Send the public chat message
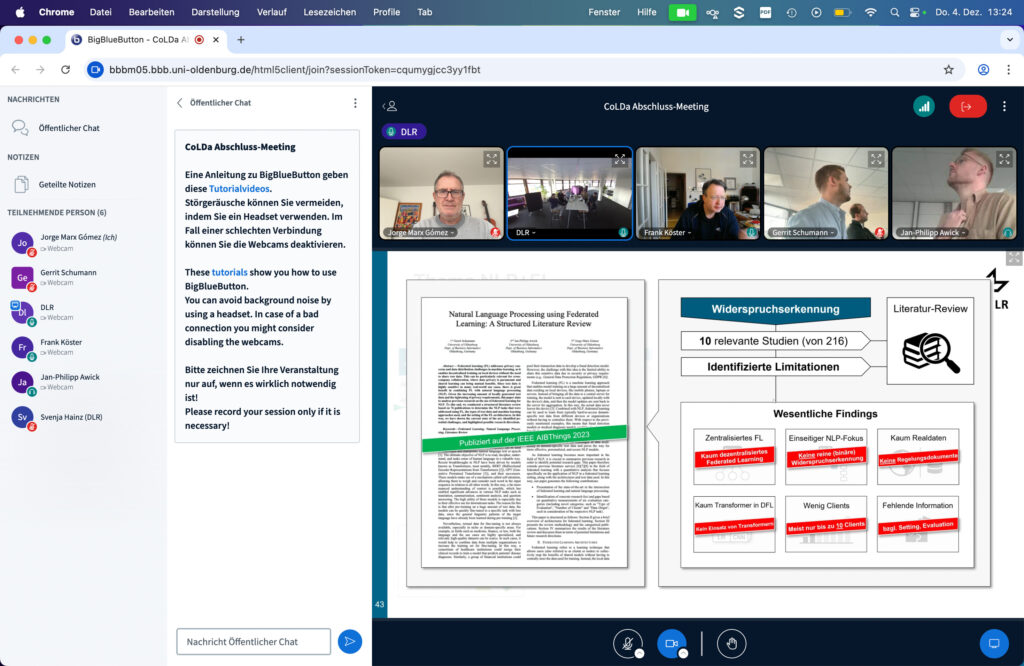This screenshot has width=1024, height=666. coord(349,641)
